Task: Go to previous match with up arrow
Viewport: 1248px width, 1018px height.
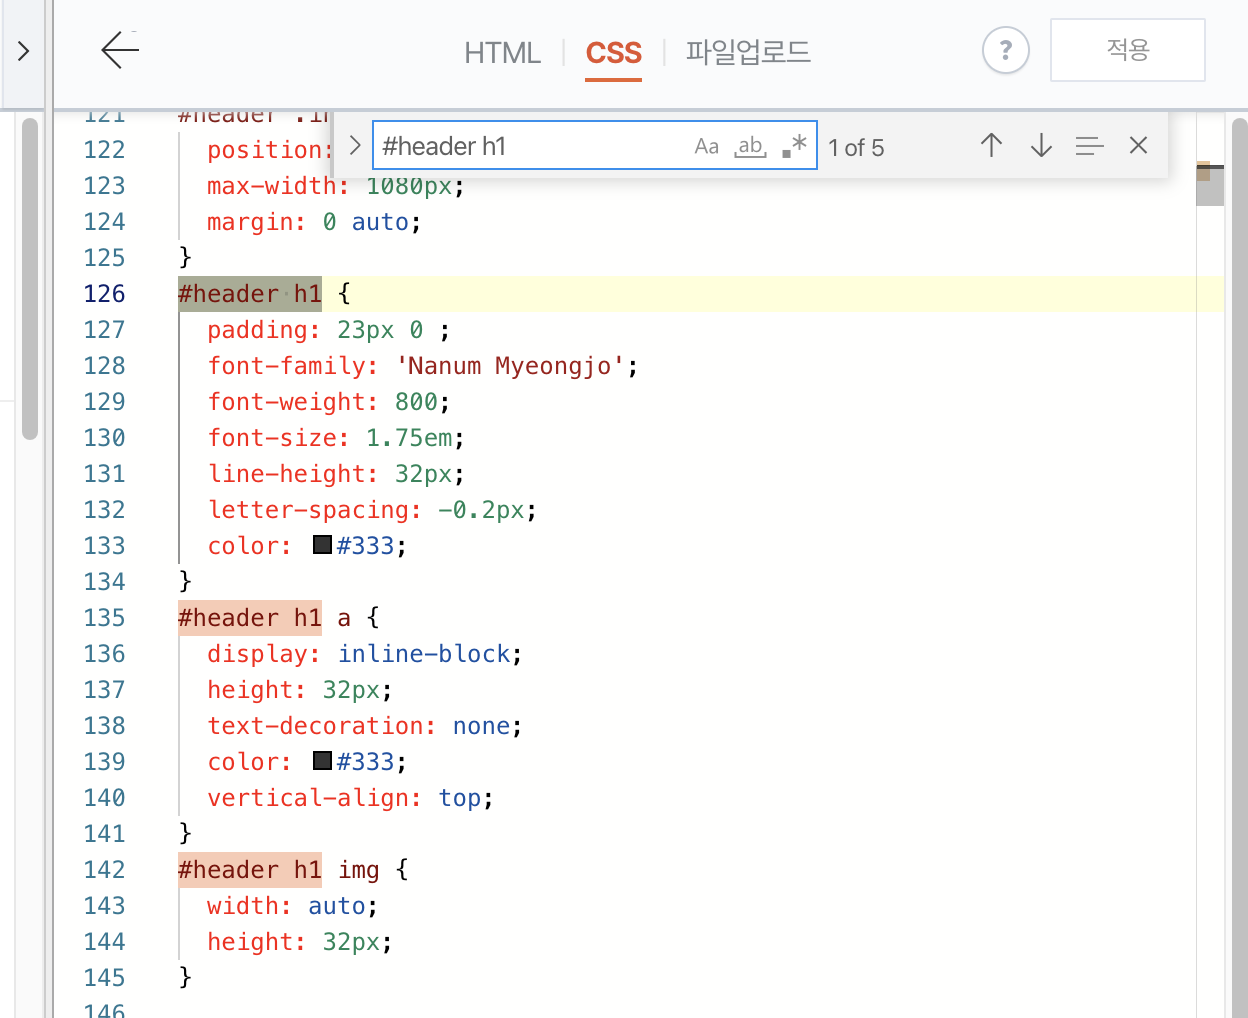Action: click(x=991, y=145)
